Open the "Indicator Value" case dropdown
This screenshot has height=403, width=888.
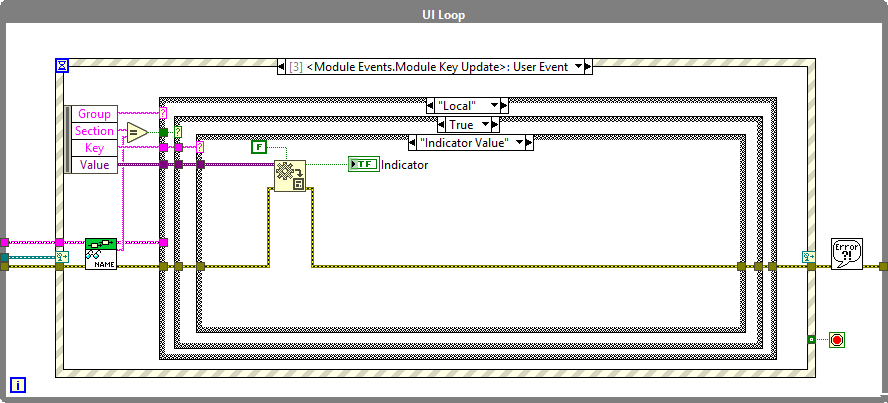[x=520, y=143]
